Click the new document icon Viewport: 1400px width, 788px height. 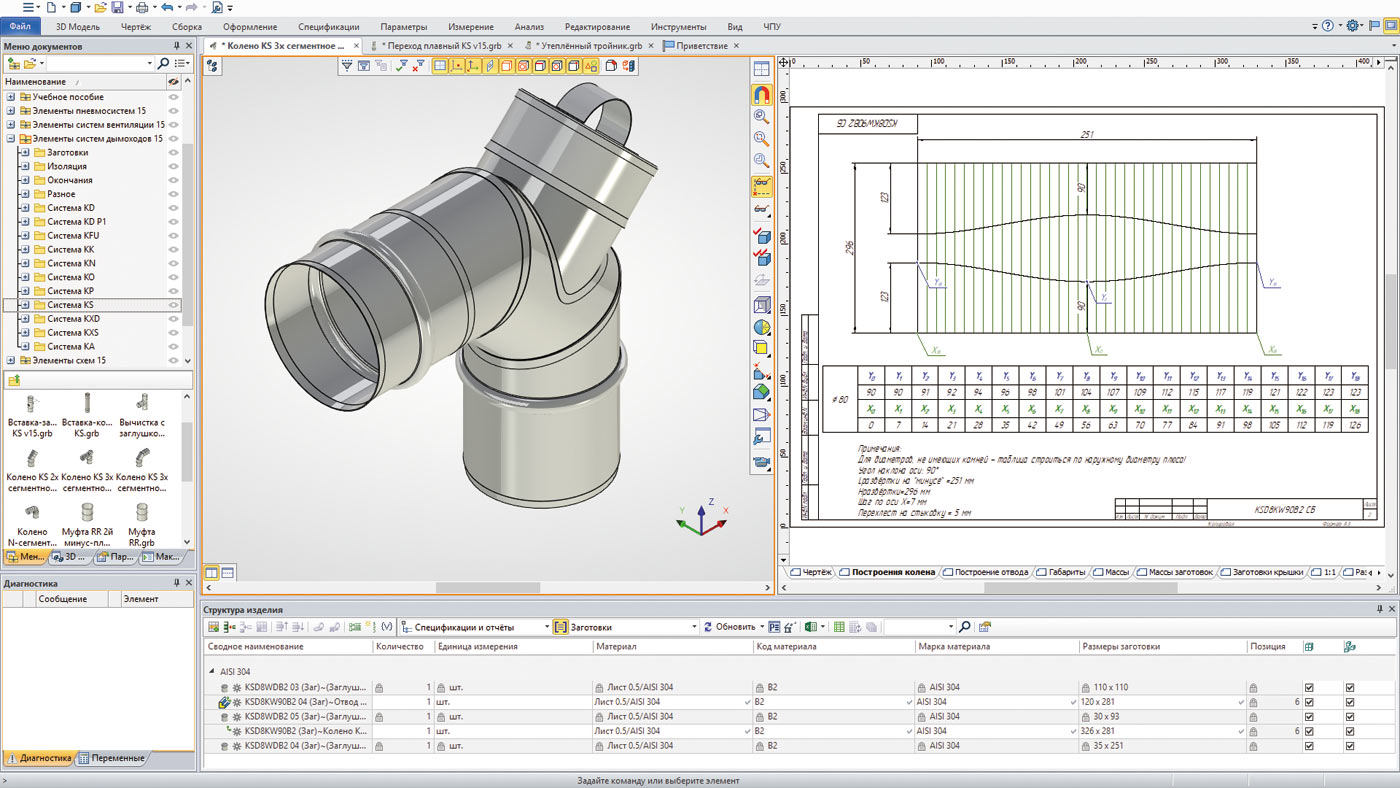(51, 7)
